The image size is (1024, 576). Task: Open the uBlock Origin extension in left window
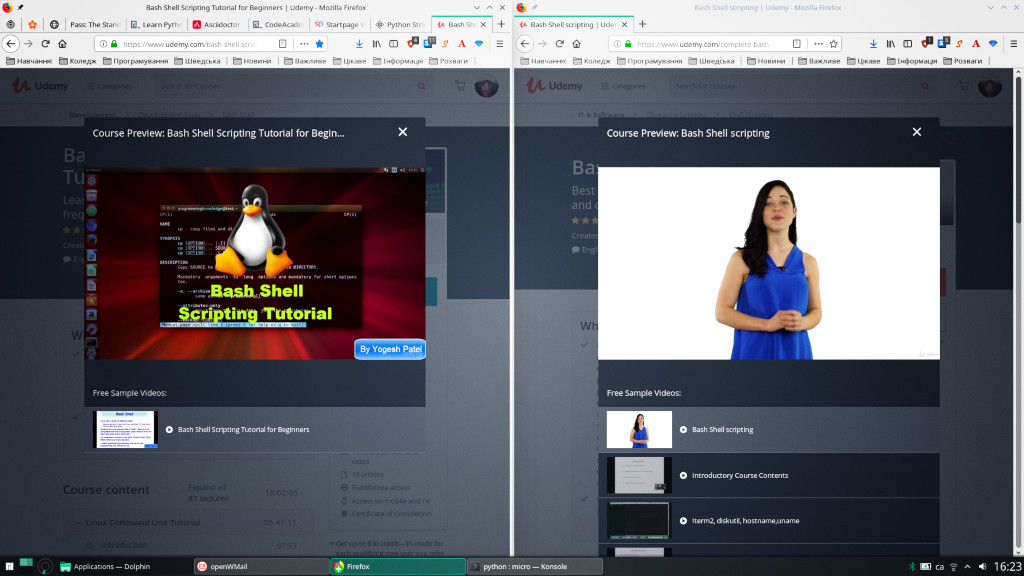point(412,44)
